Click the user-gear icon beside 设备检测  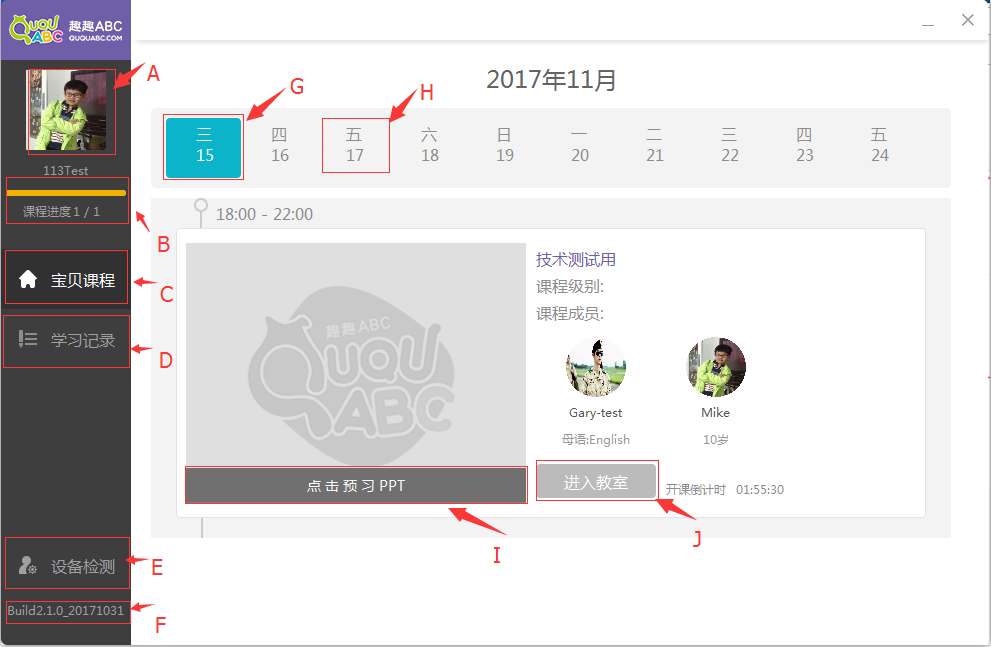(28, 565)
